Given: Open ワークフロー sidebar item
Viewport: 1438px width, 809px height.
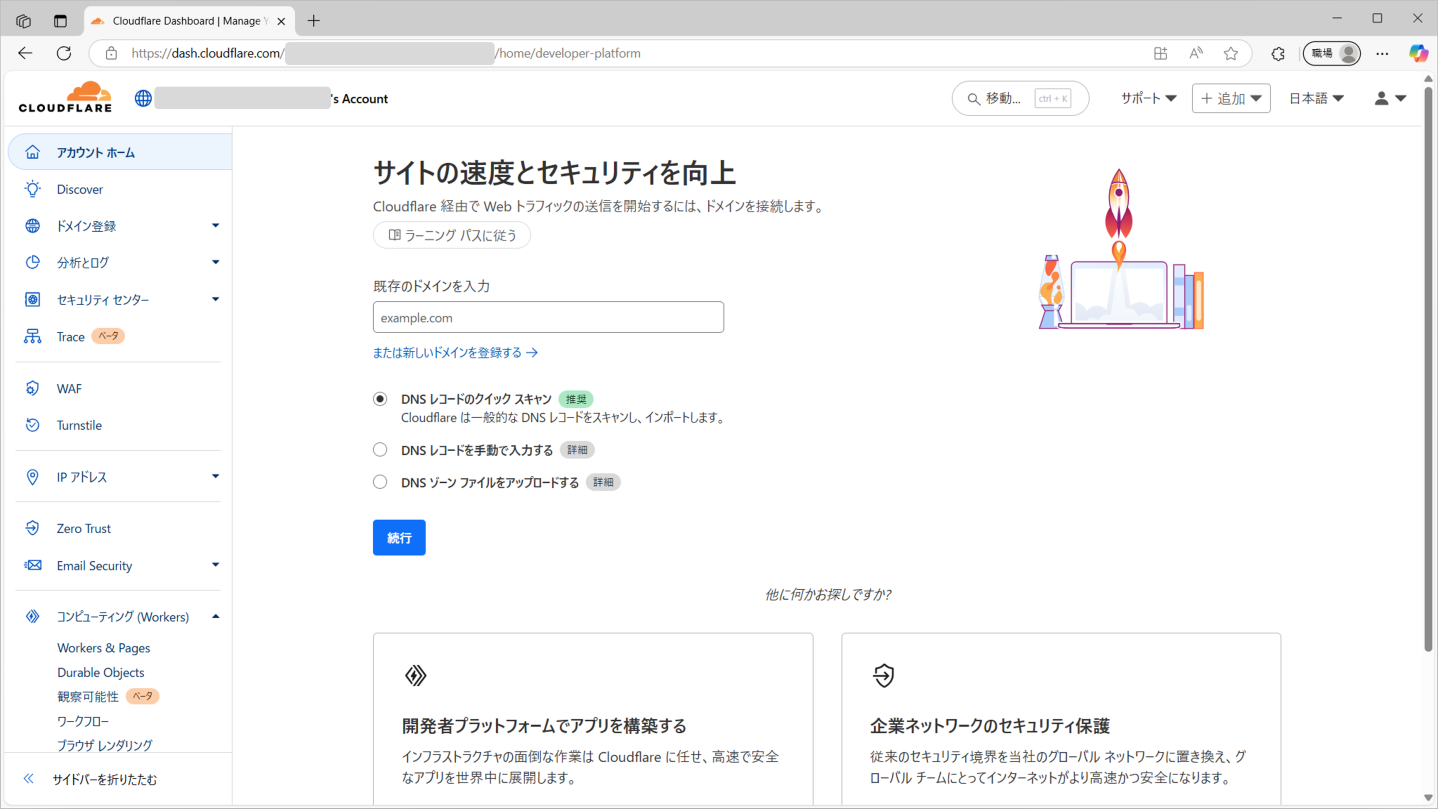Looking at the screenshot, I should [83, 721].
